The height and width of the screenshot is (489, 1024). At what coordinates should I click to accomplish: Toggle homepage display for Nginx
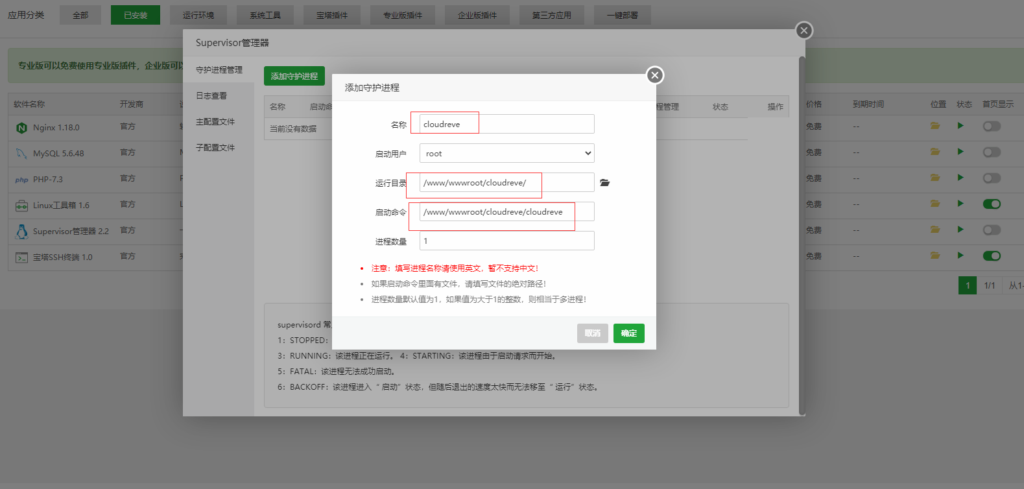(991, 126)
